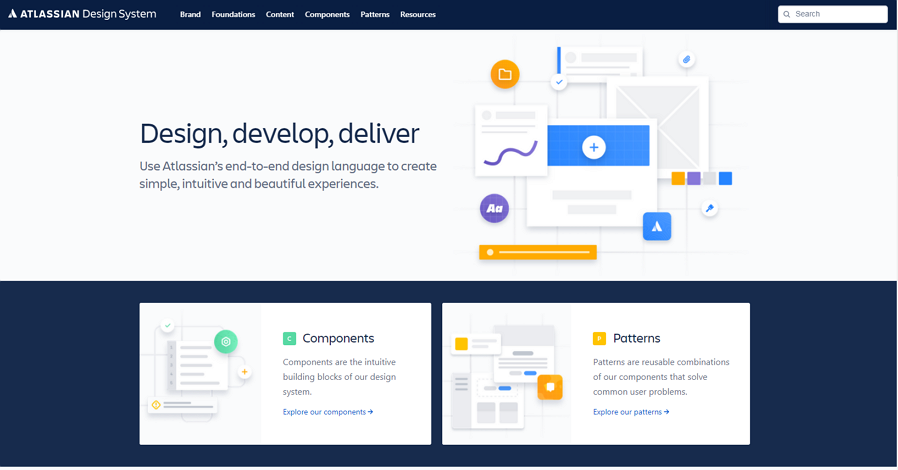
Task: Click the orange folder icon in hero illustration
Action: tap(505, 74)
